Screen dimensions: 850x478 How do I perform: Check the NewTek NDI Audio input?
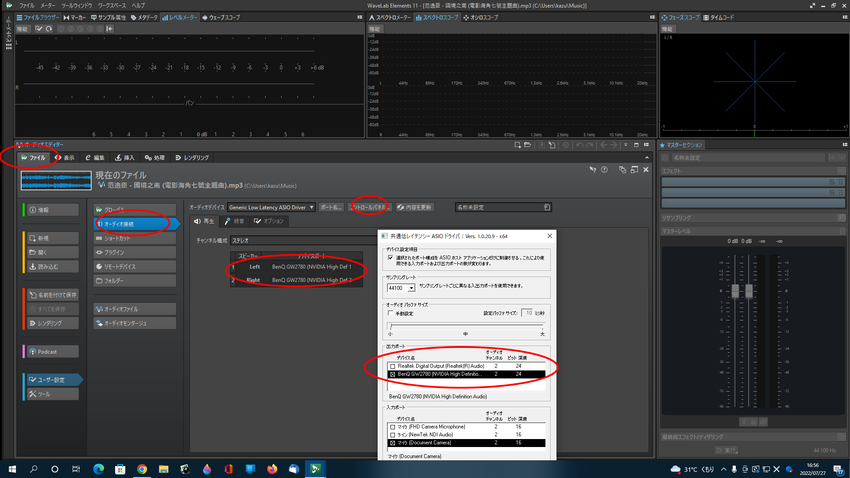tap(393, 435)
